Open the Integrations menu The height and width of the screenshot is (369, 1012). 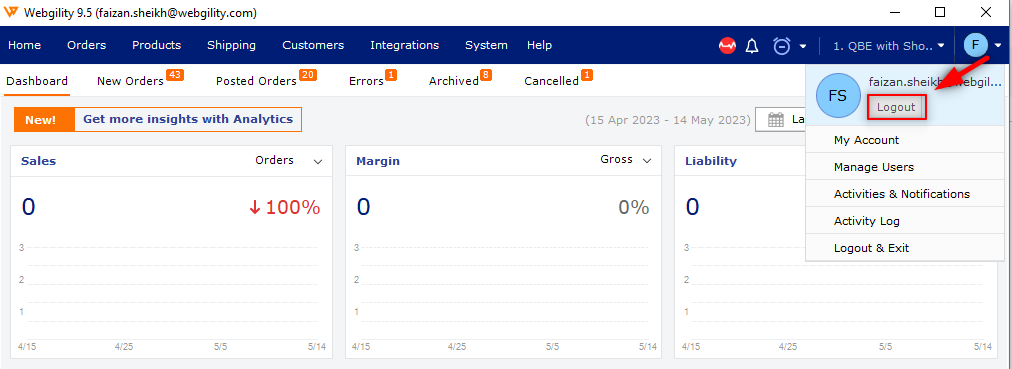point(405,45)
